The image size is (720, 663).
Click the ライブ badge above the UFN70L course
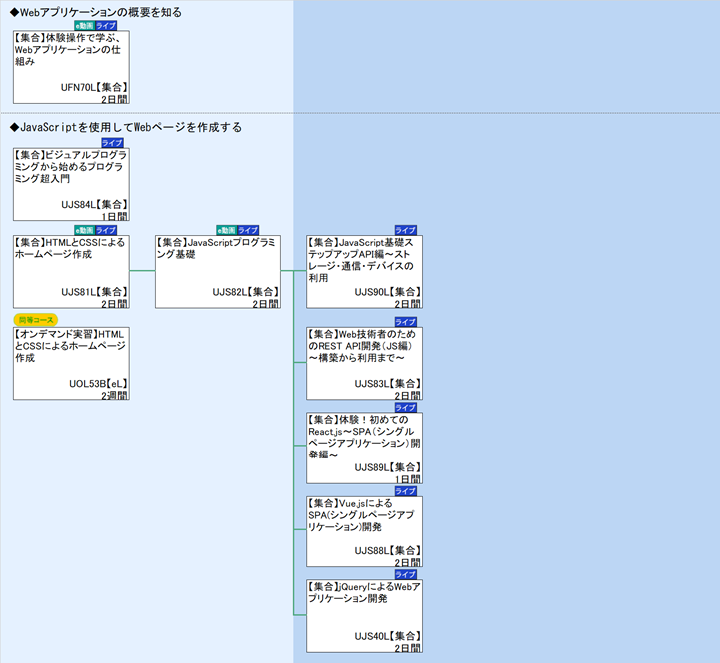point(106,26)
